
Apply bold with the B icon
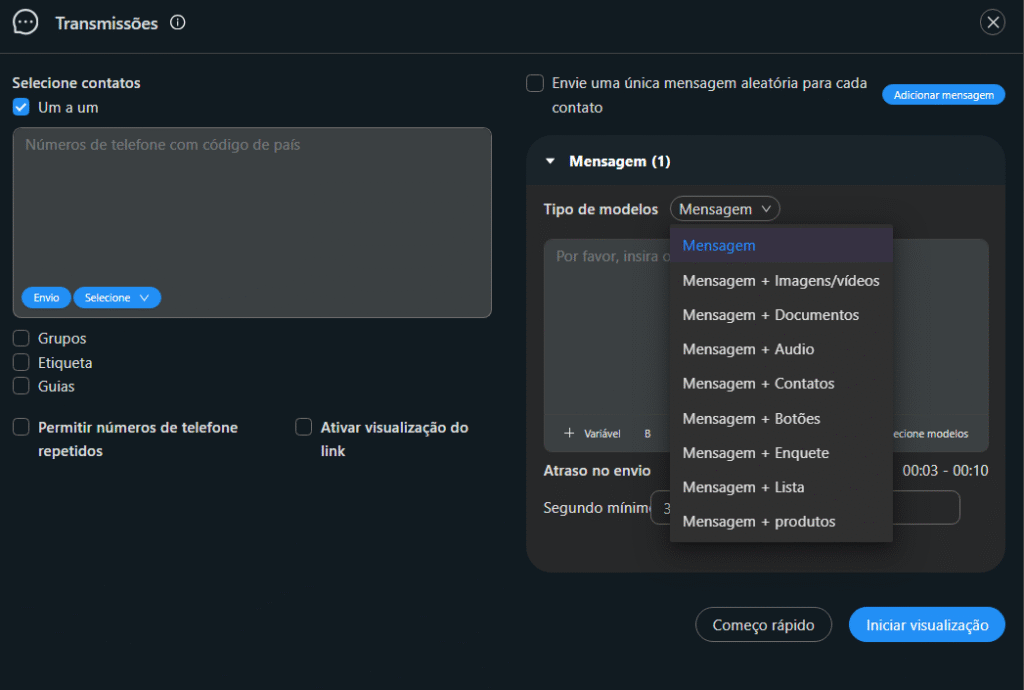pos(648,434)
